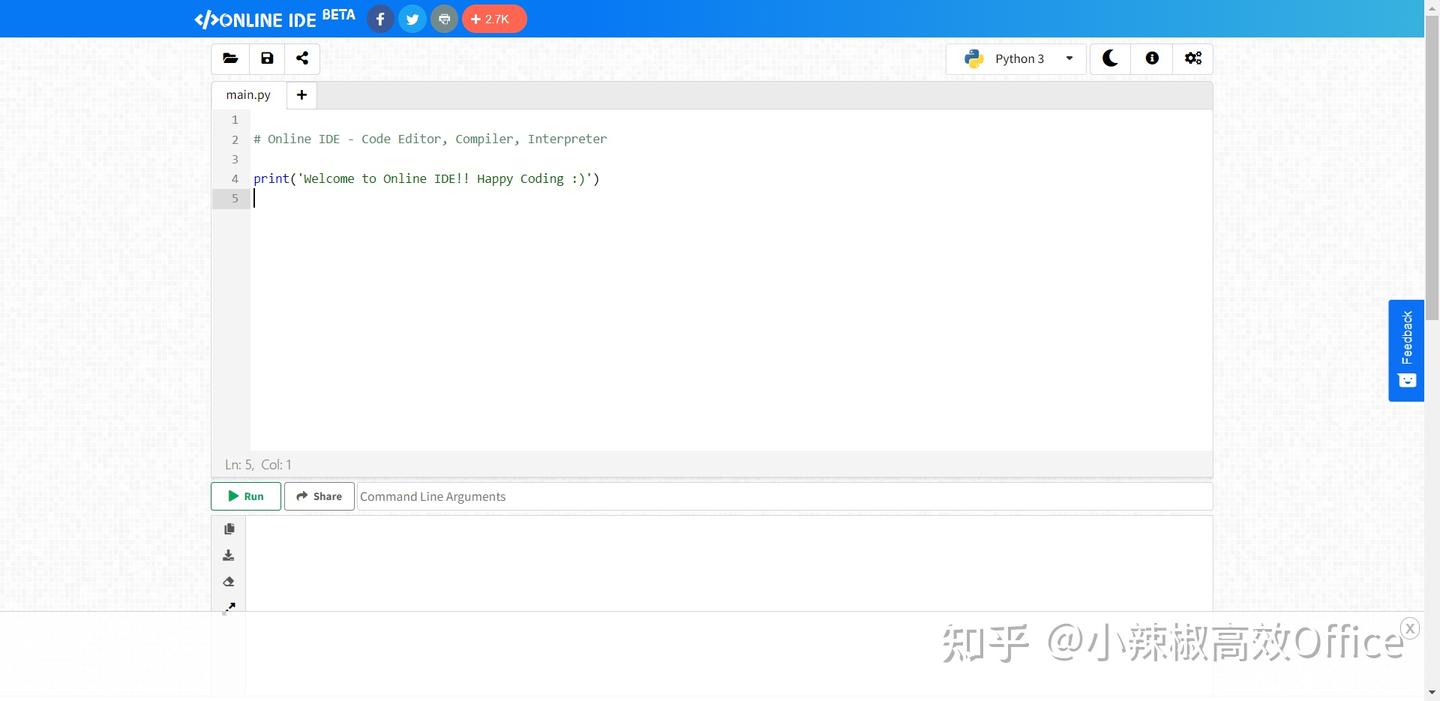Image resolution: width=1440 pixels, height=701 pixels.
Task: Share the page on Twitter
Action: (412, 18)
